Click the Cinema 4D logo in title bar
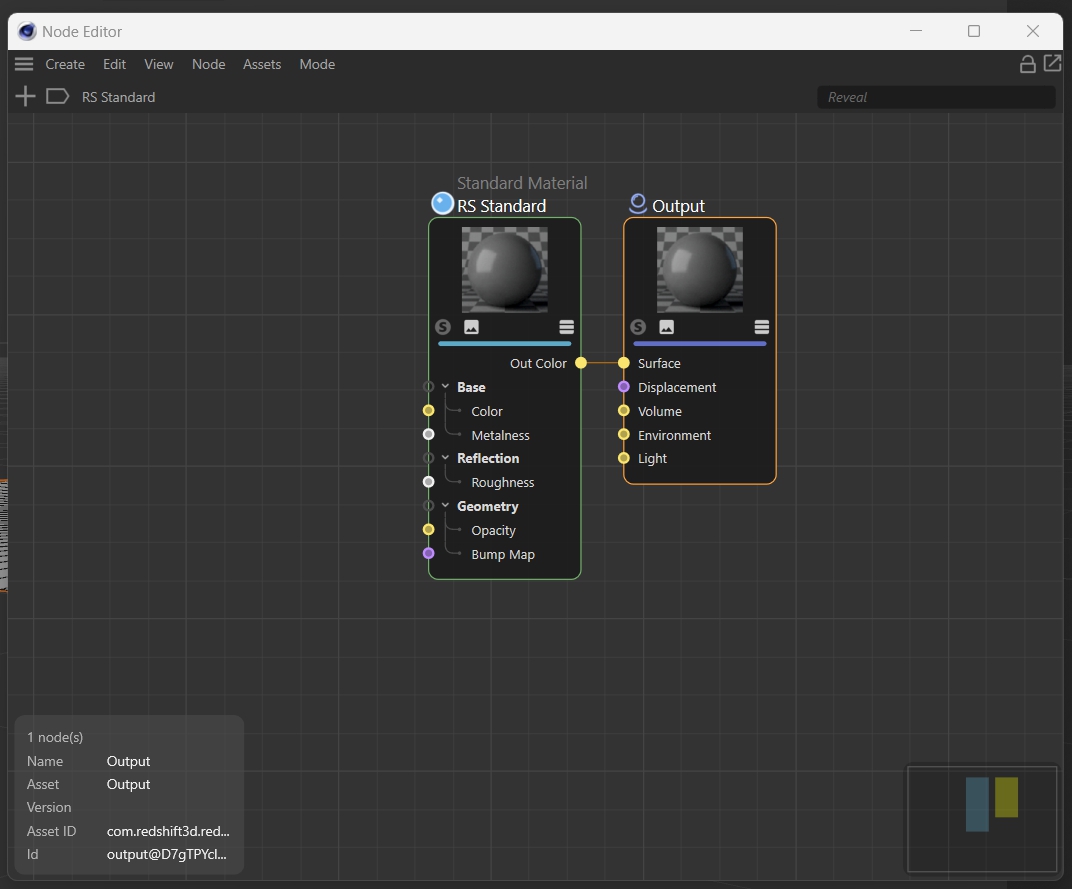The height and width of the screenshot is (889, 1072). pyautogui.click(x=27, y=31)
